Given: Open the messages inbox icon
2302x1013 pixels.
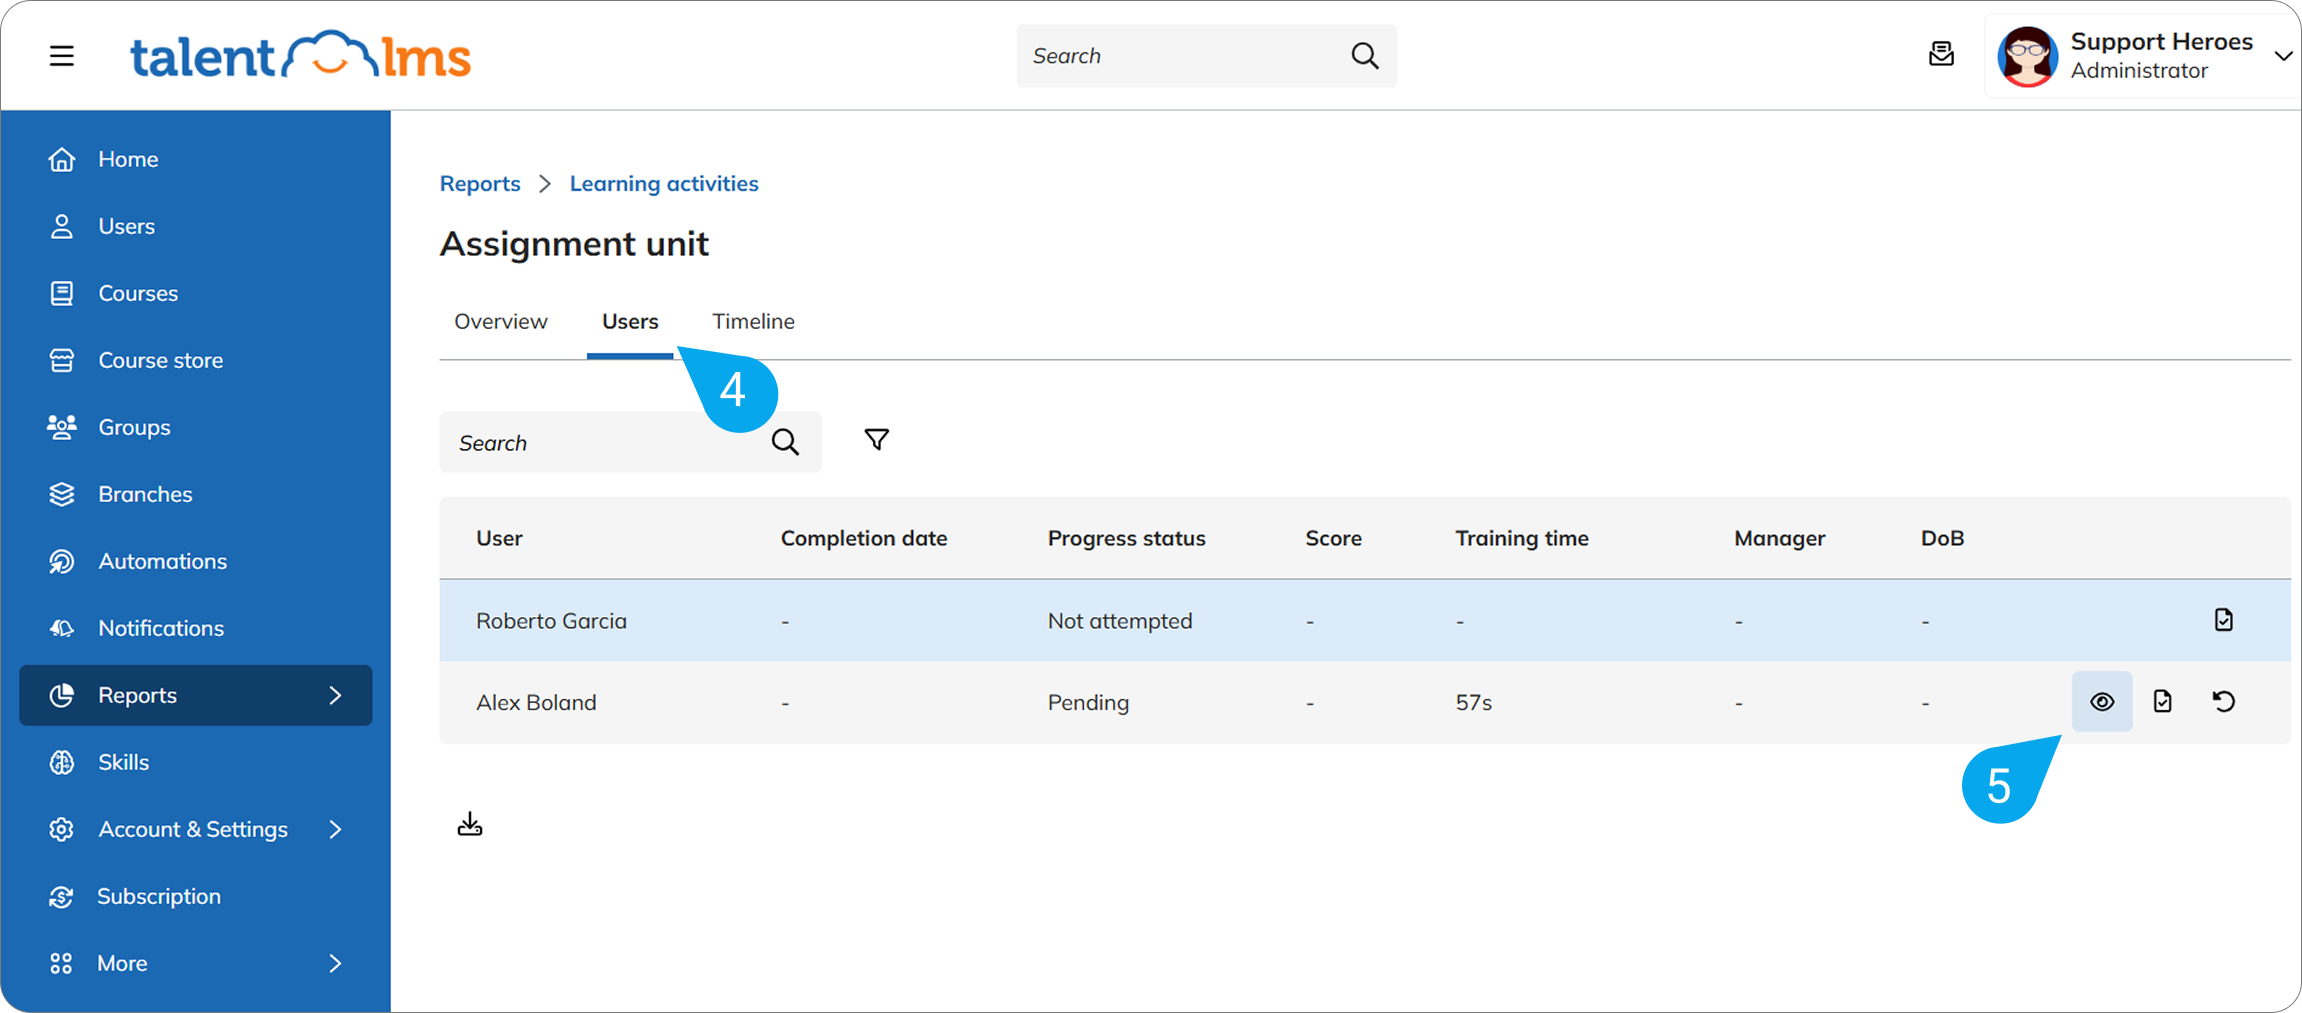Looking at the screenshot, I should click(x=1941, y=54).
